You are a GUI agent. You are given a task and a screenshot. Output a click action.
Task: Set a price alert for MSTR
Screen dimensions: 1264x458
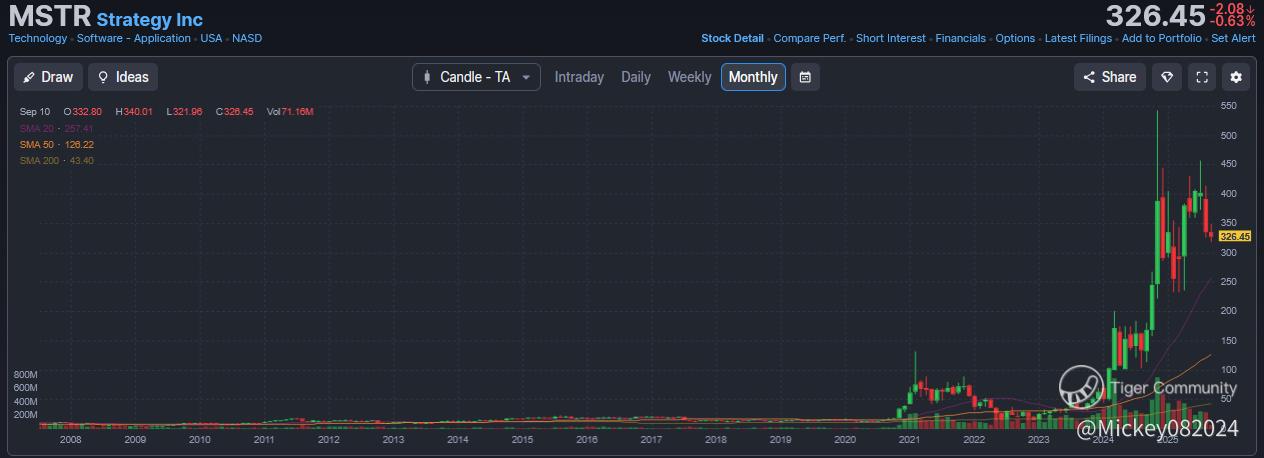click(x=1233, y=38)
